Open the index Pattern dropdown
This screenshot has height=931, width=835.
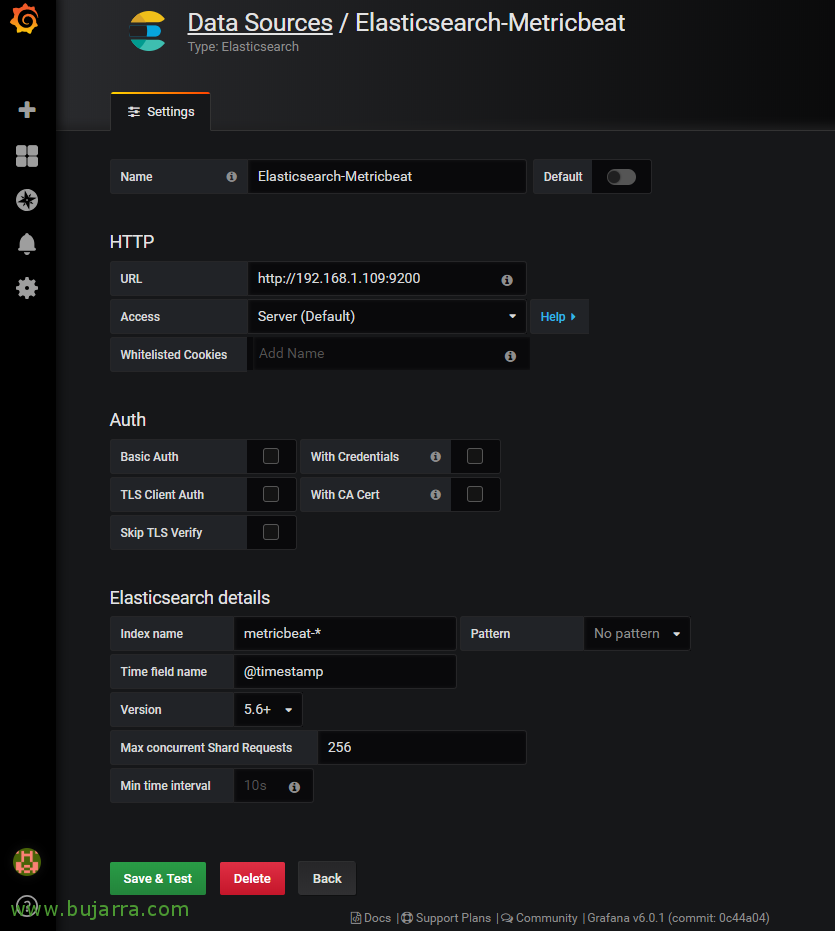637,634
